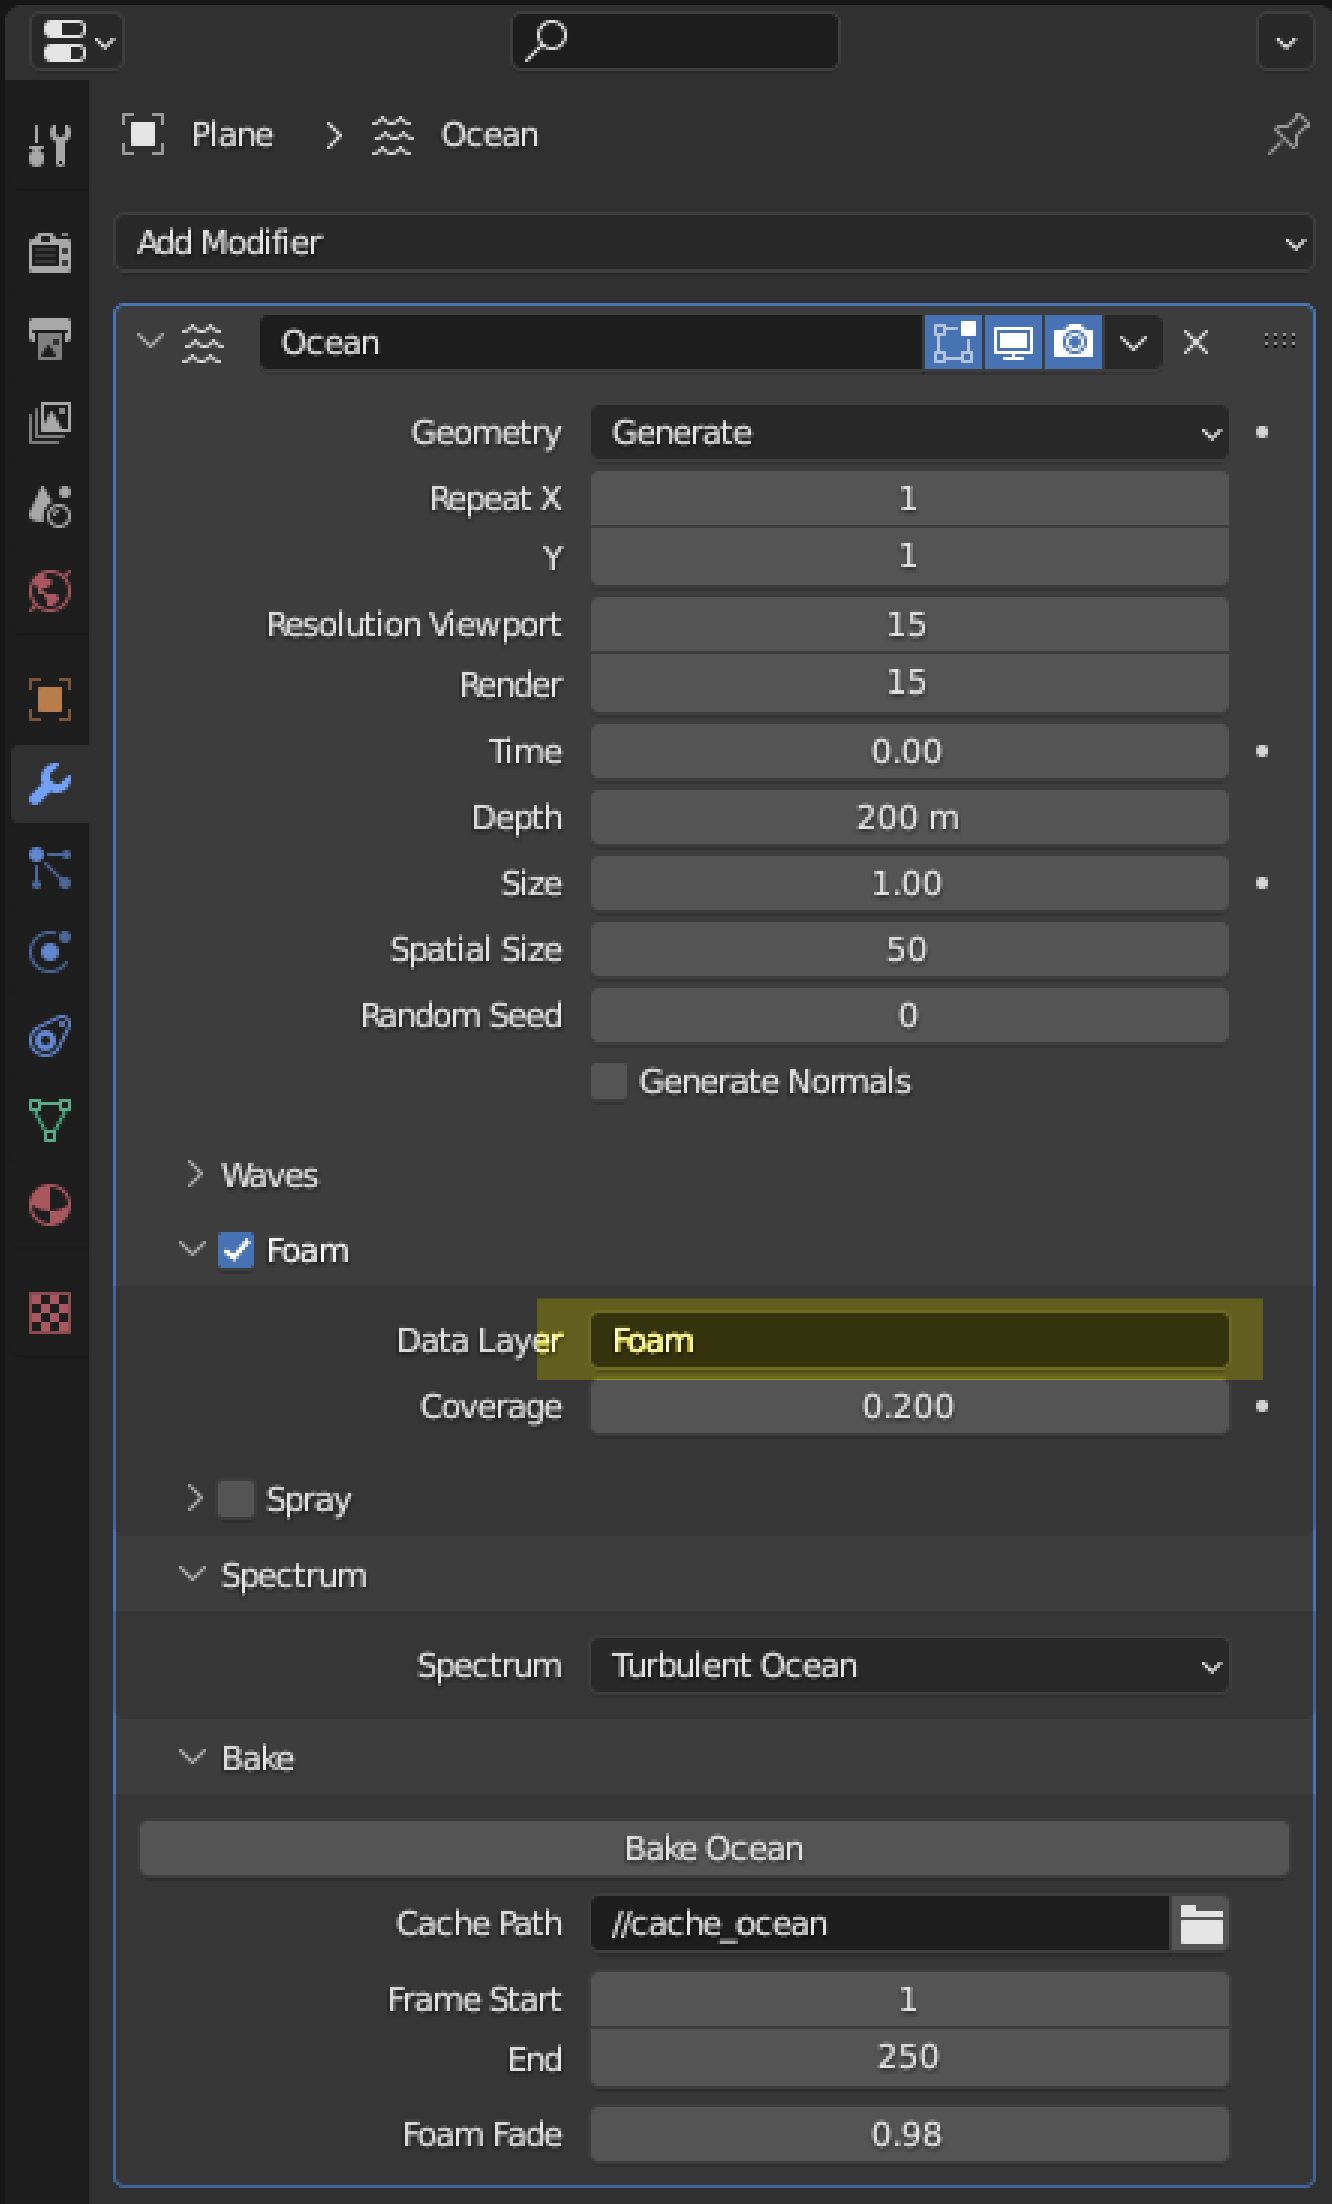Open the Tool properties tab
This screenshot has height=2204, width=1332.
click(49, 146)
